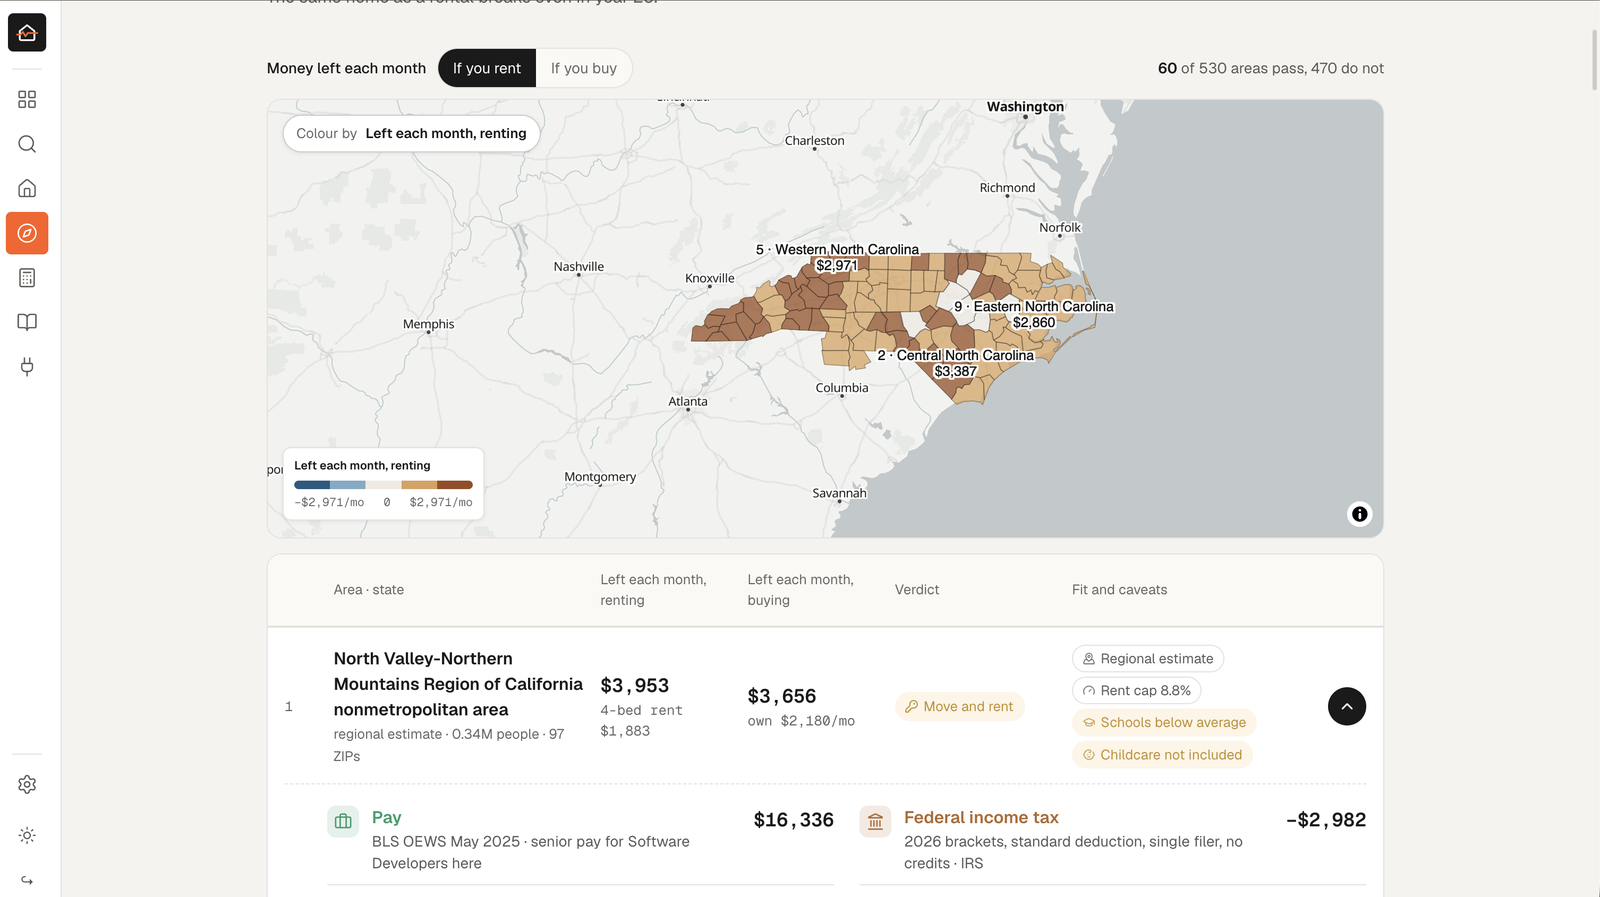1600x897 pixels.
Task: Click the -$2,982 tax value
Action: (1325, 820)
